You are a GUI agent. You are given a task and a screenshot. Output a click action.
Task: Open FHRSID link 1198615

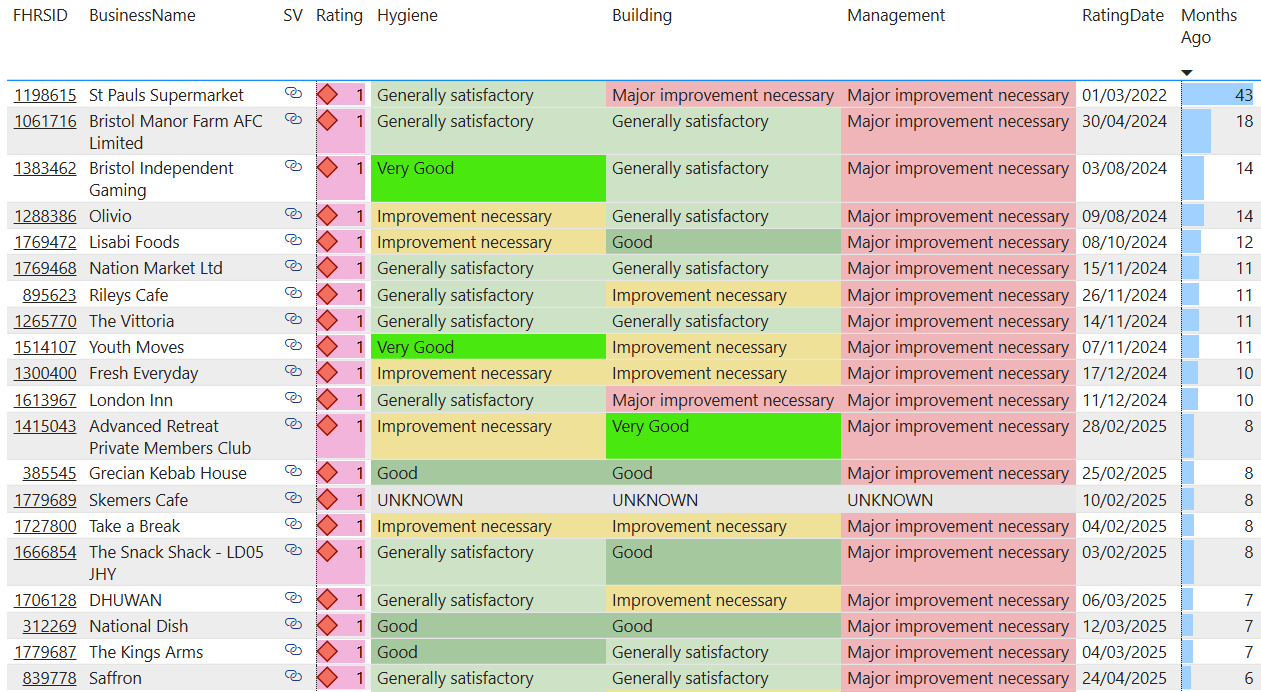click(45, 96)
